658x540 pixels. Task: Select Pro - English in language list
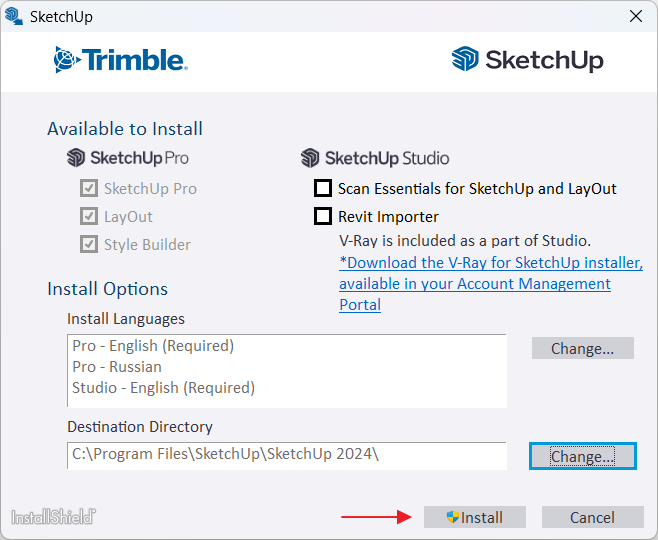[x=153, y=346]
